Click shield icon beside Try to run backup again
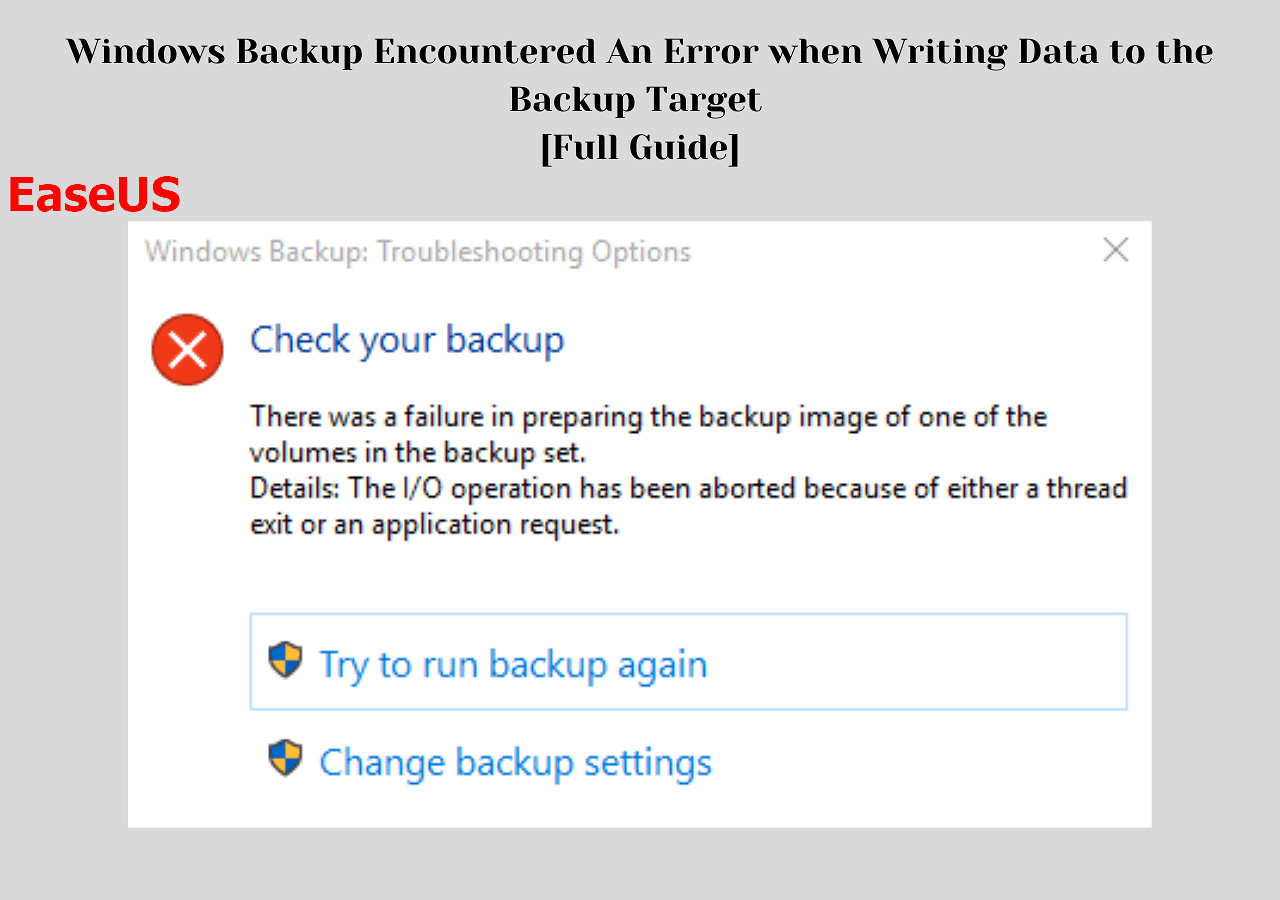1280x900 pixels. click(285, 660)
